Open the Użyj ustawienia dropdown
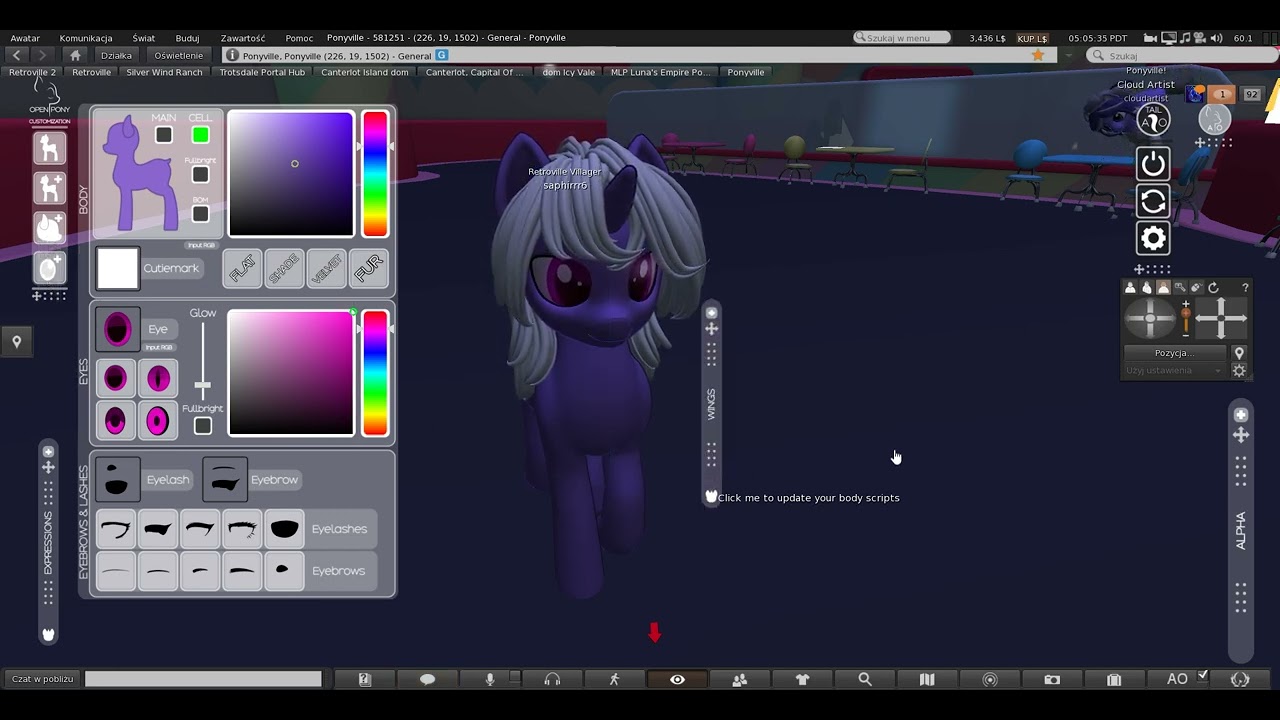The image size is (1280, 720). (1174, 371)
